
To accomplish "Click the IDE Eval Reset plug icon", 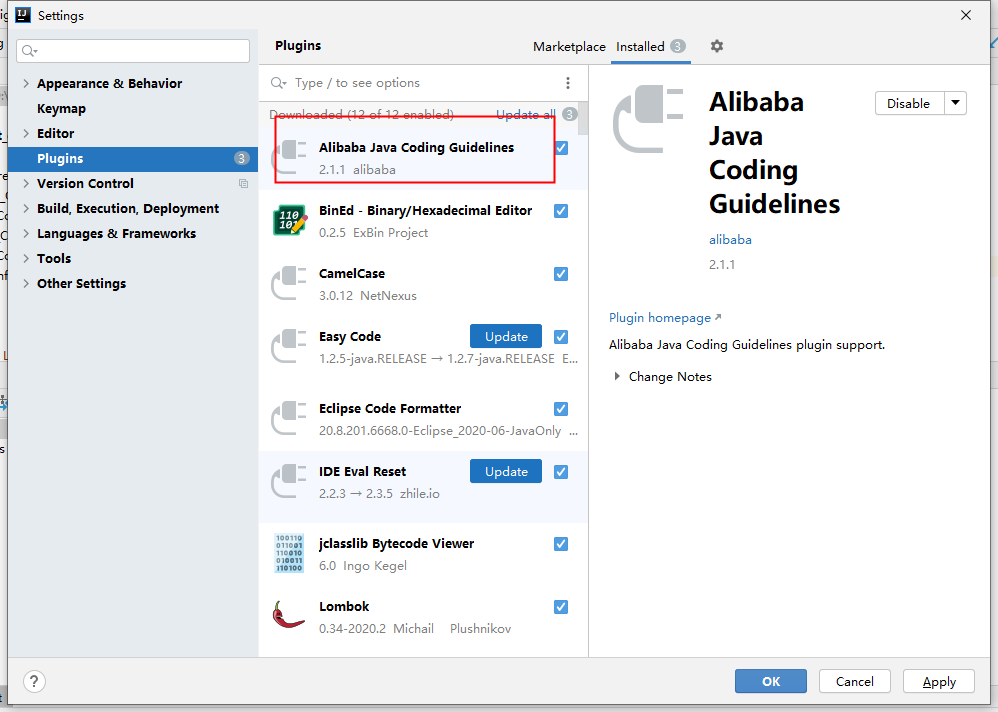I will (x=289, y=481).
